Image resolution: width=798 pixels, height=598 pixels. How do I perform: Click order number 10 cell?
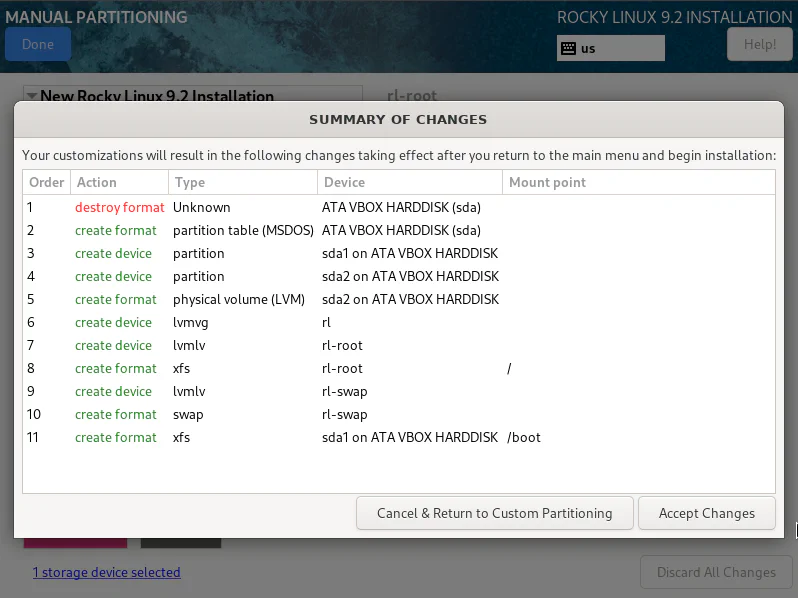(x=34, y=414)
